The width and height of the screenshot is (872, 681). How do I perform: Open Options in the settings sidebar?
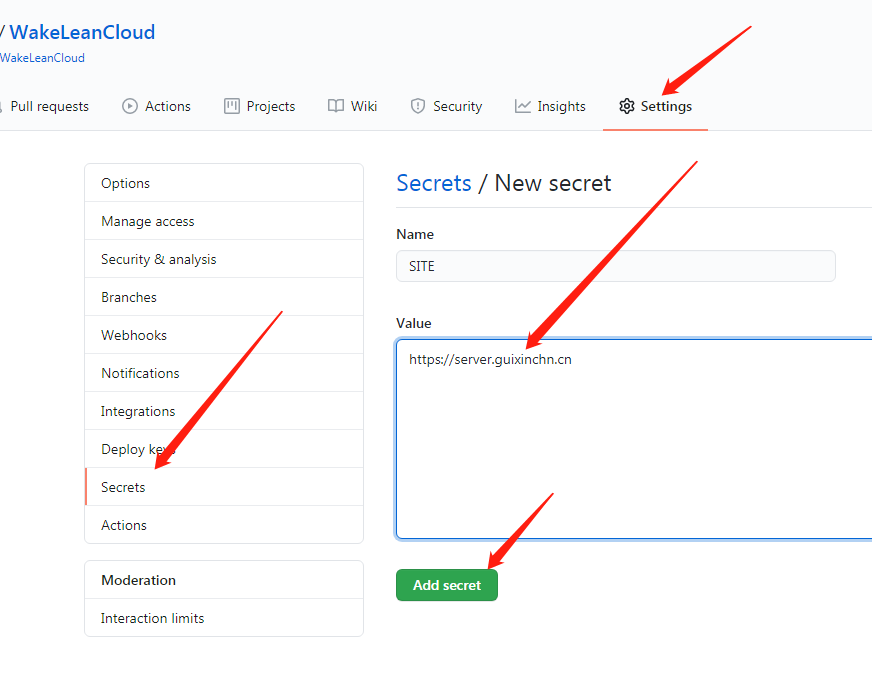pos(125,183)
